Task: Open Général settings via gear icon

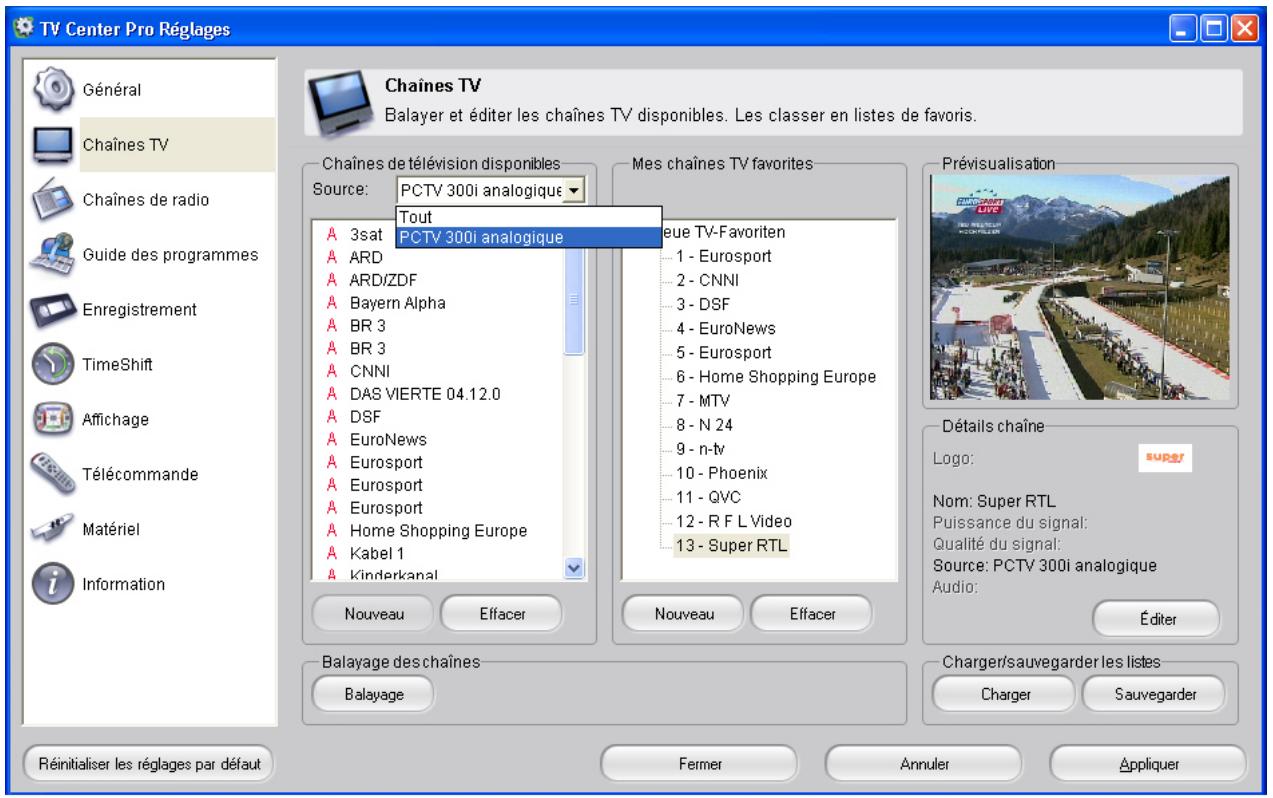Action: 53,90
